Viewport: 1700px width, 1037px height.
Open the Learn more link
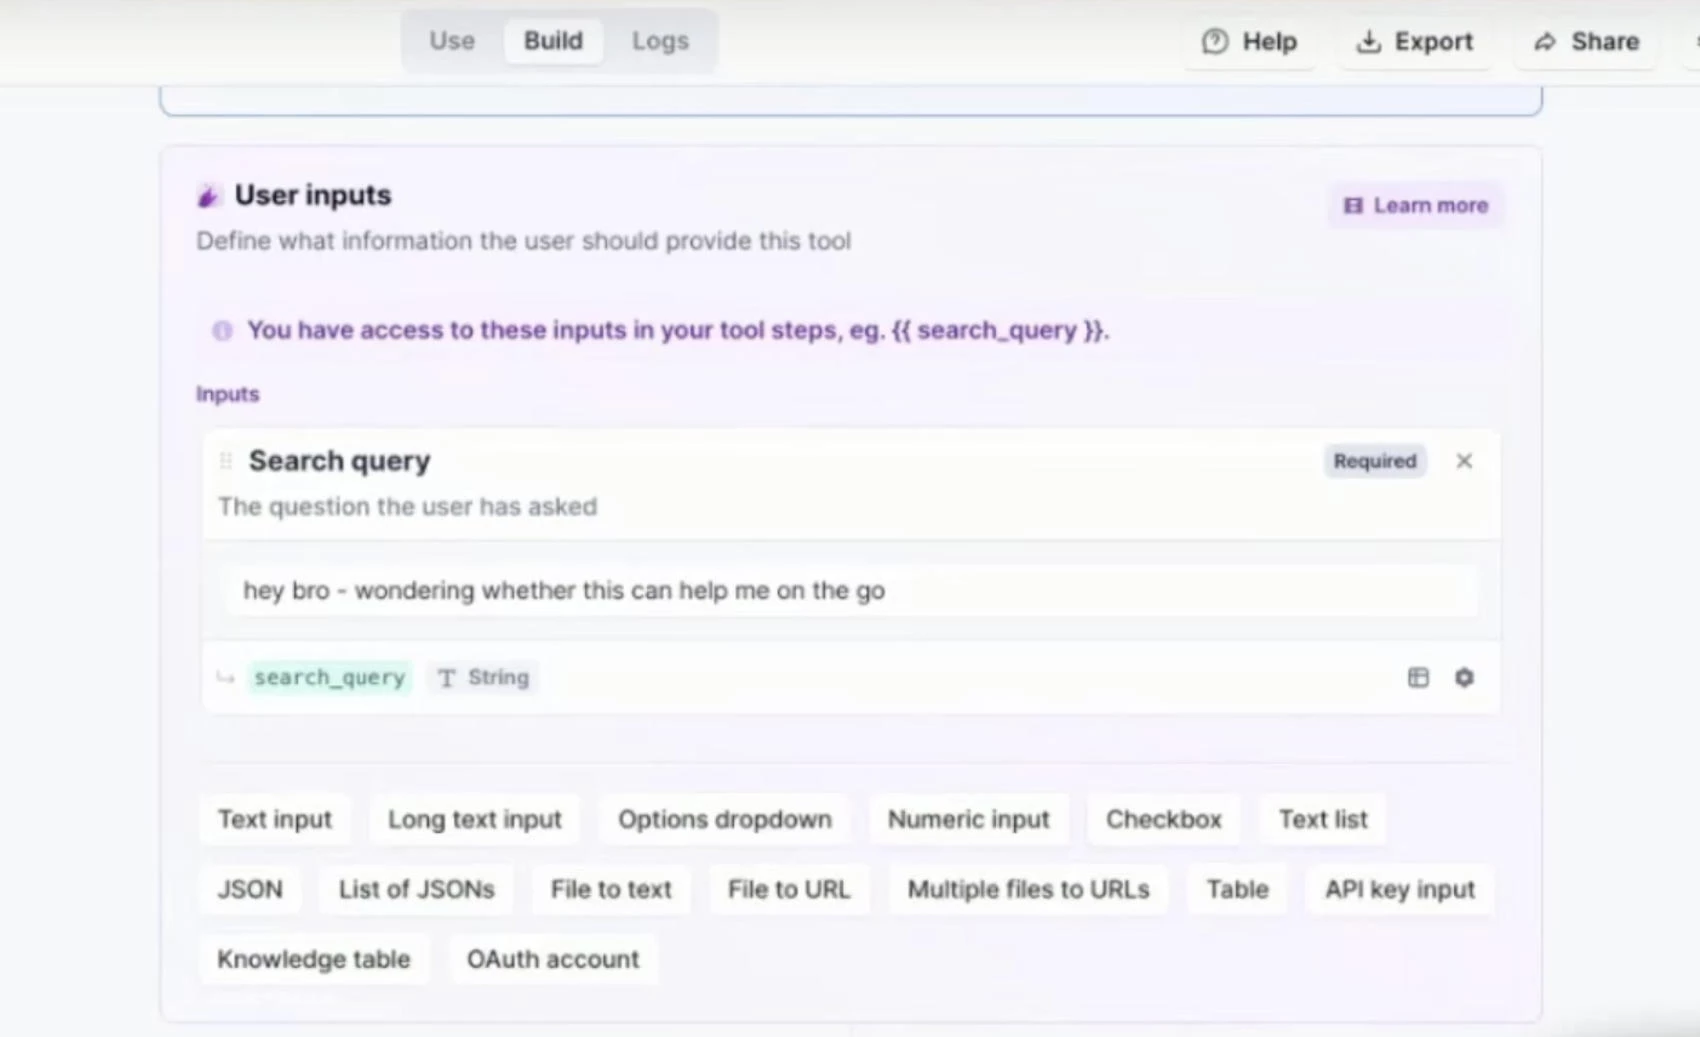click(1415, 205)
